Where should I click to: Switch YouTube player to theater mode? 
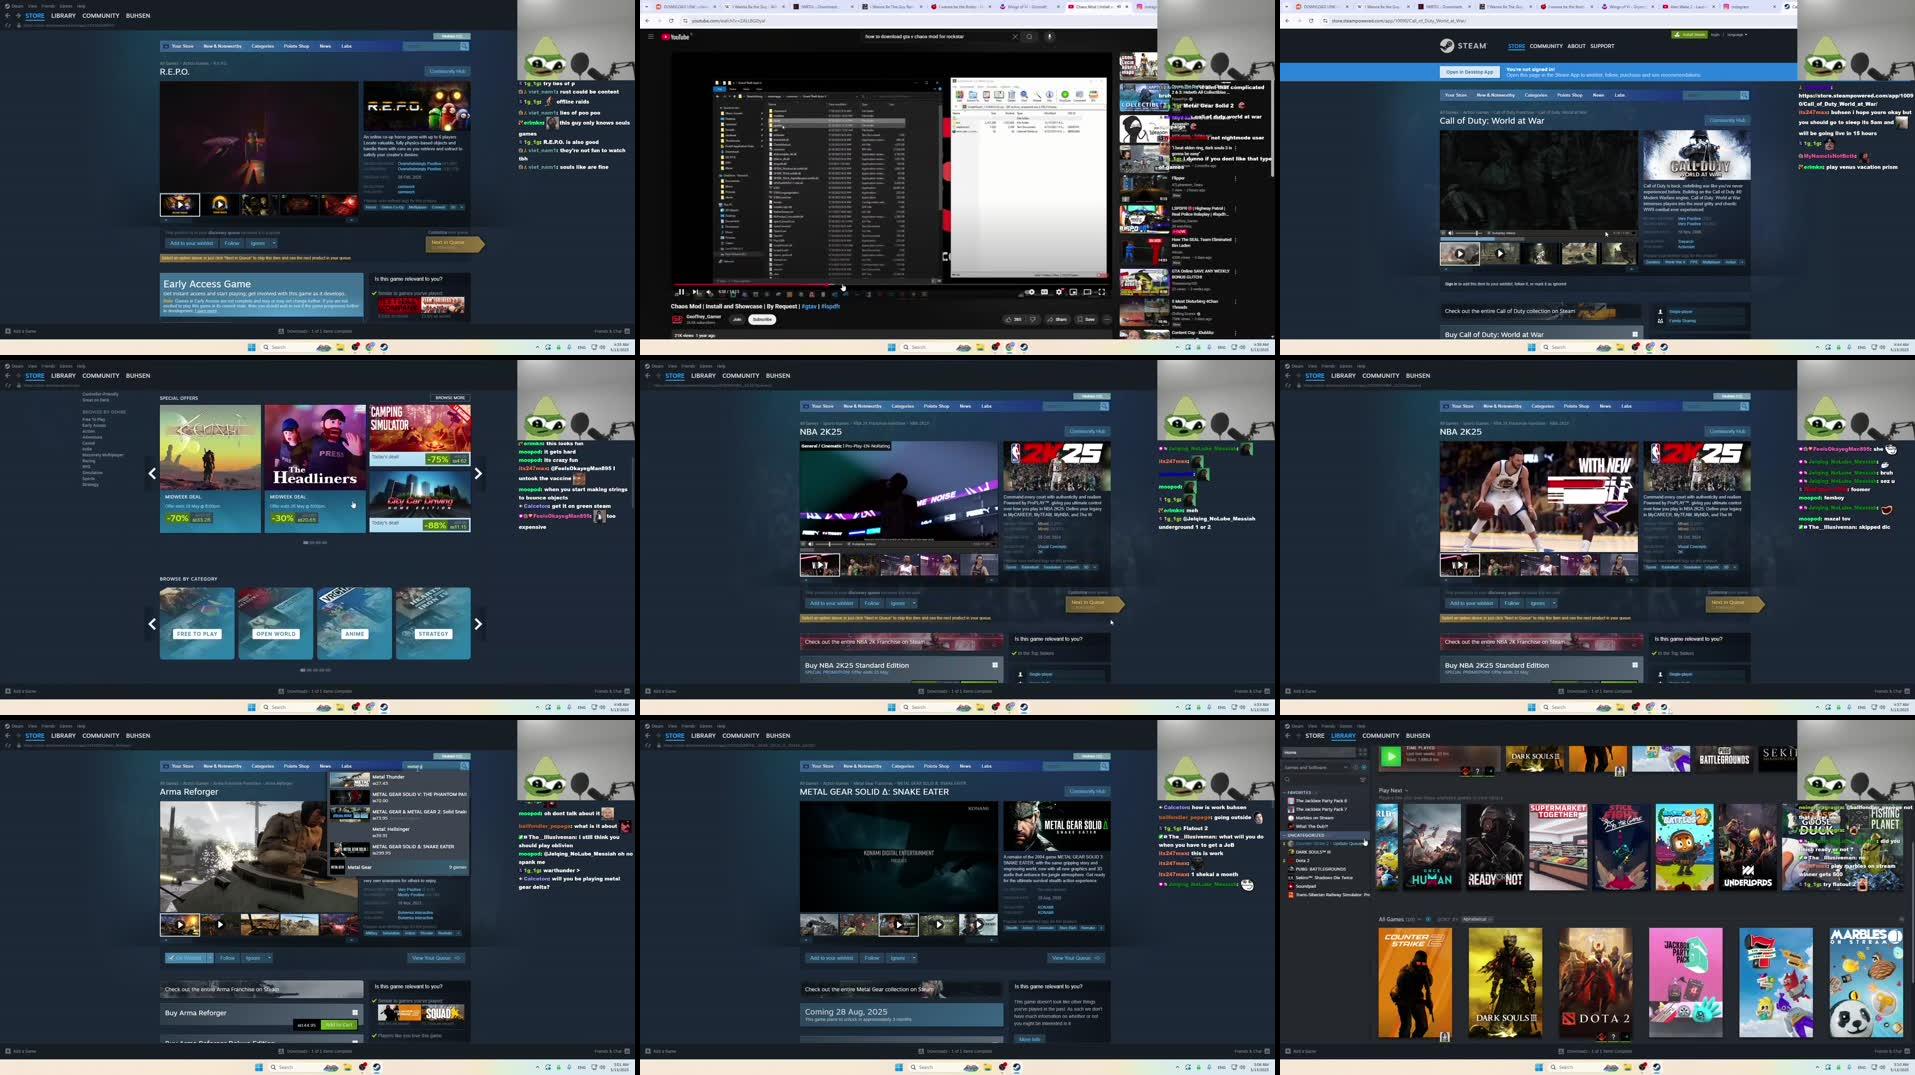click(1087, 292)
